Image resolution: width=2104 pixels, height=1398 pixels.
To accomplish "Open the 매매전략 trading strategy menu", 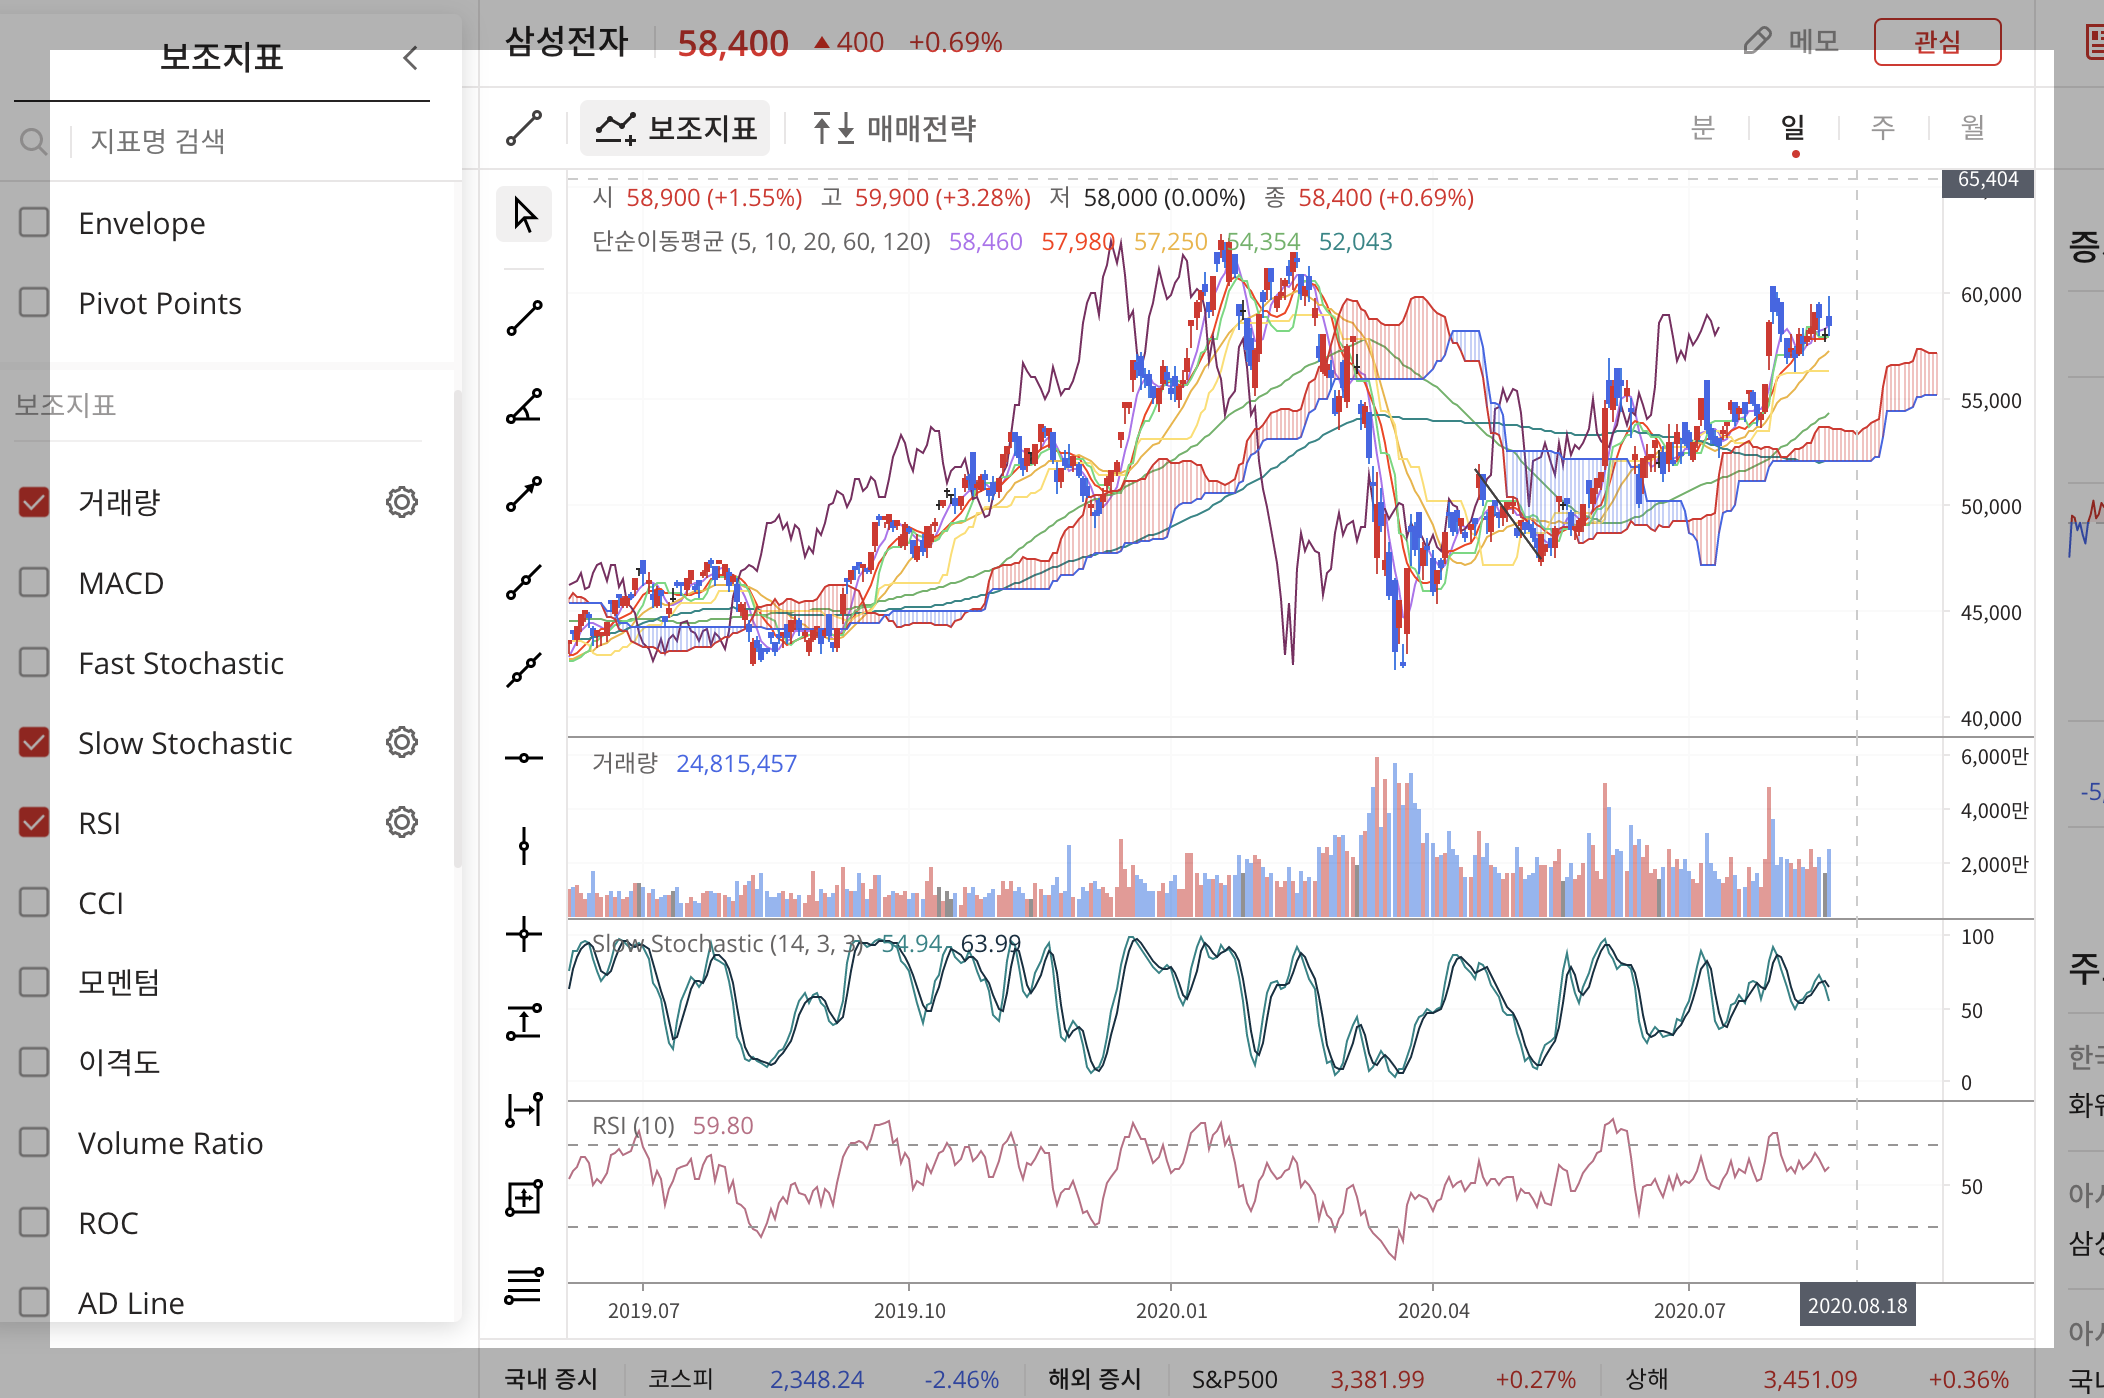I will click(x=893, y=128).
